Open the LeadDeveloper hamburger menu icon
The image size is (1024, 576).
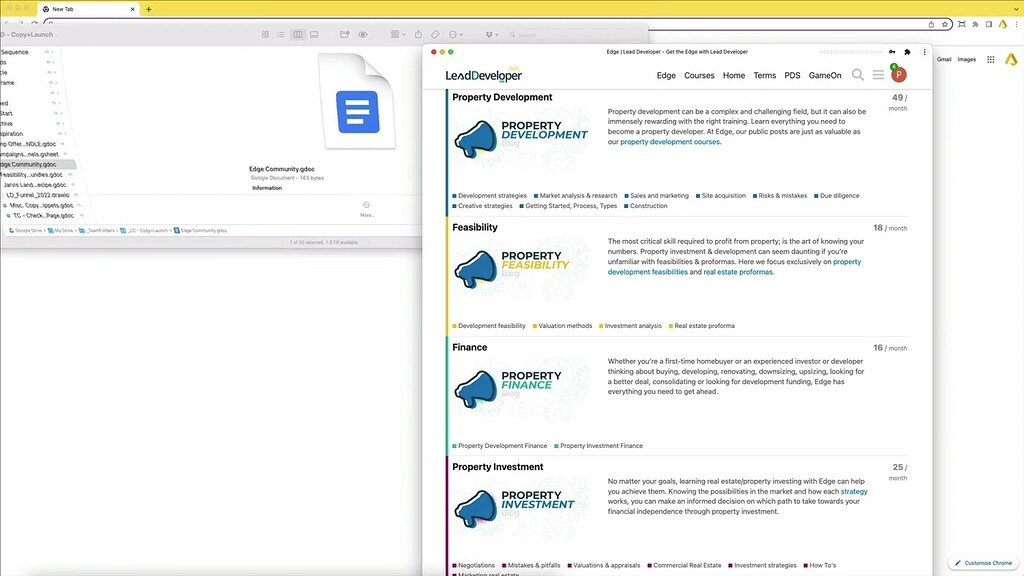(878, 75)
